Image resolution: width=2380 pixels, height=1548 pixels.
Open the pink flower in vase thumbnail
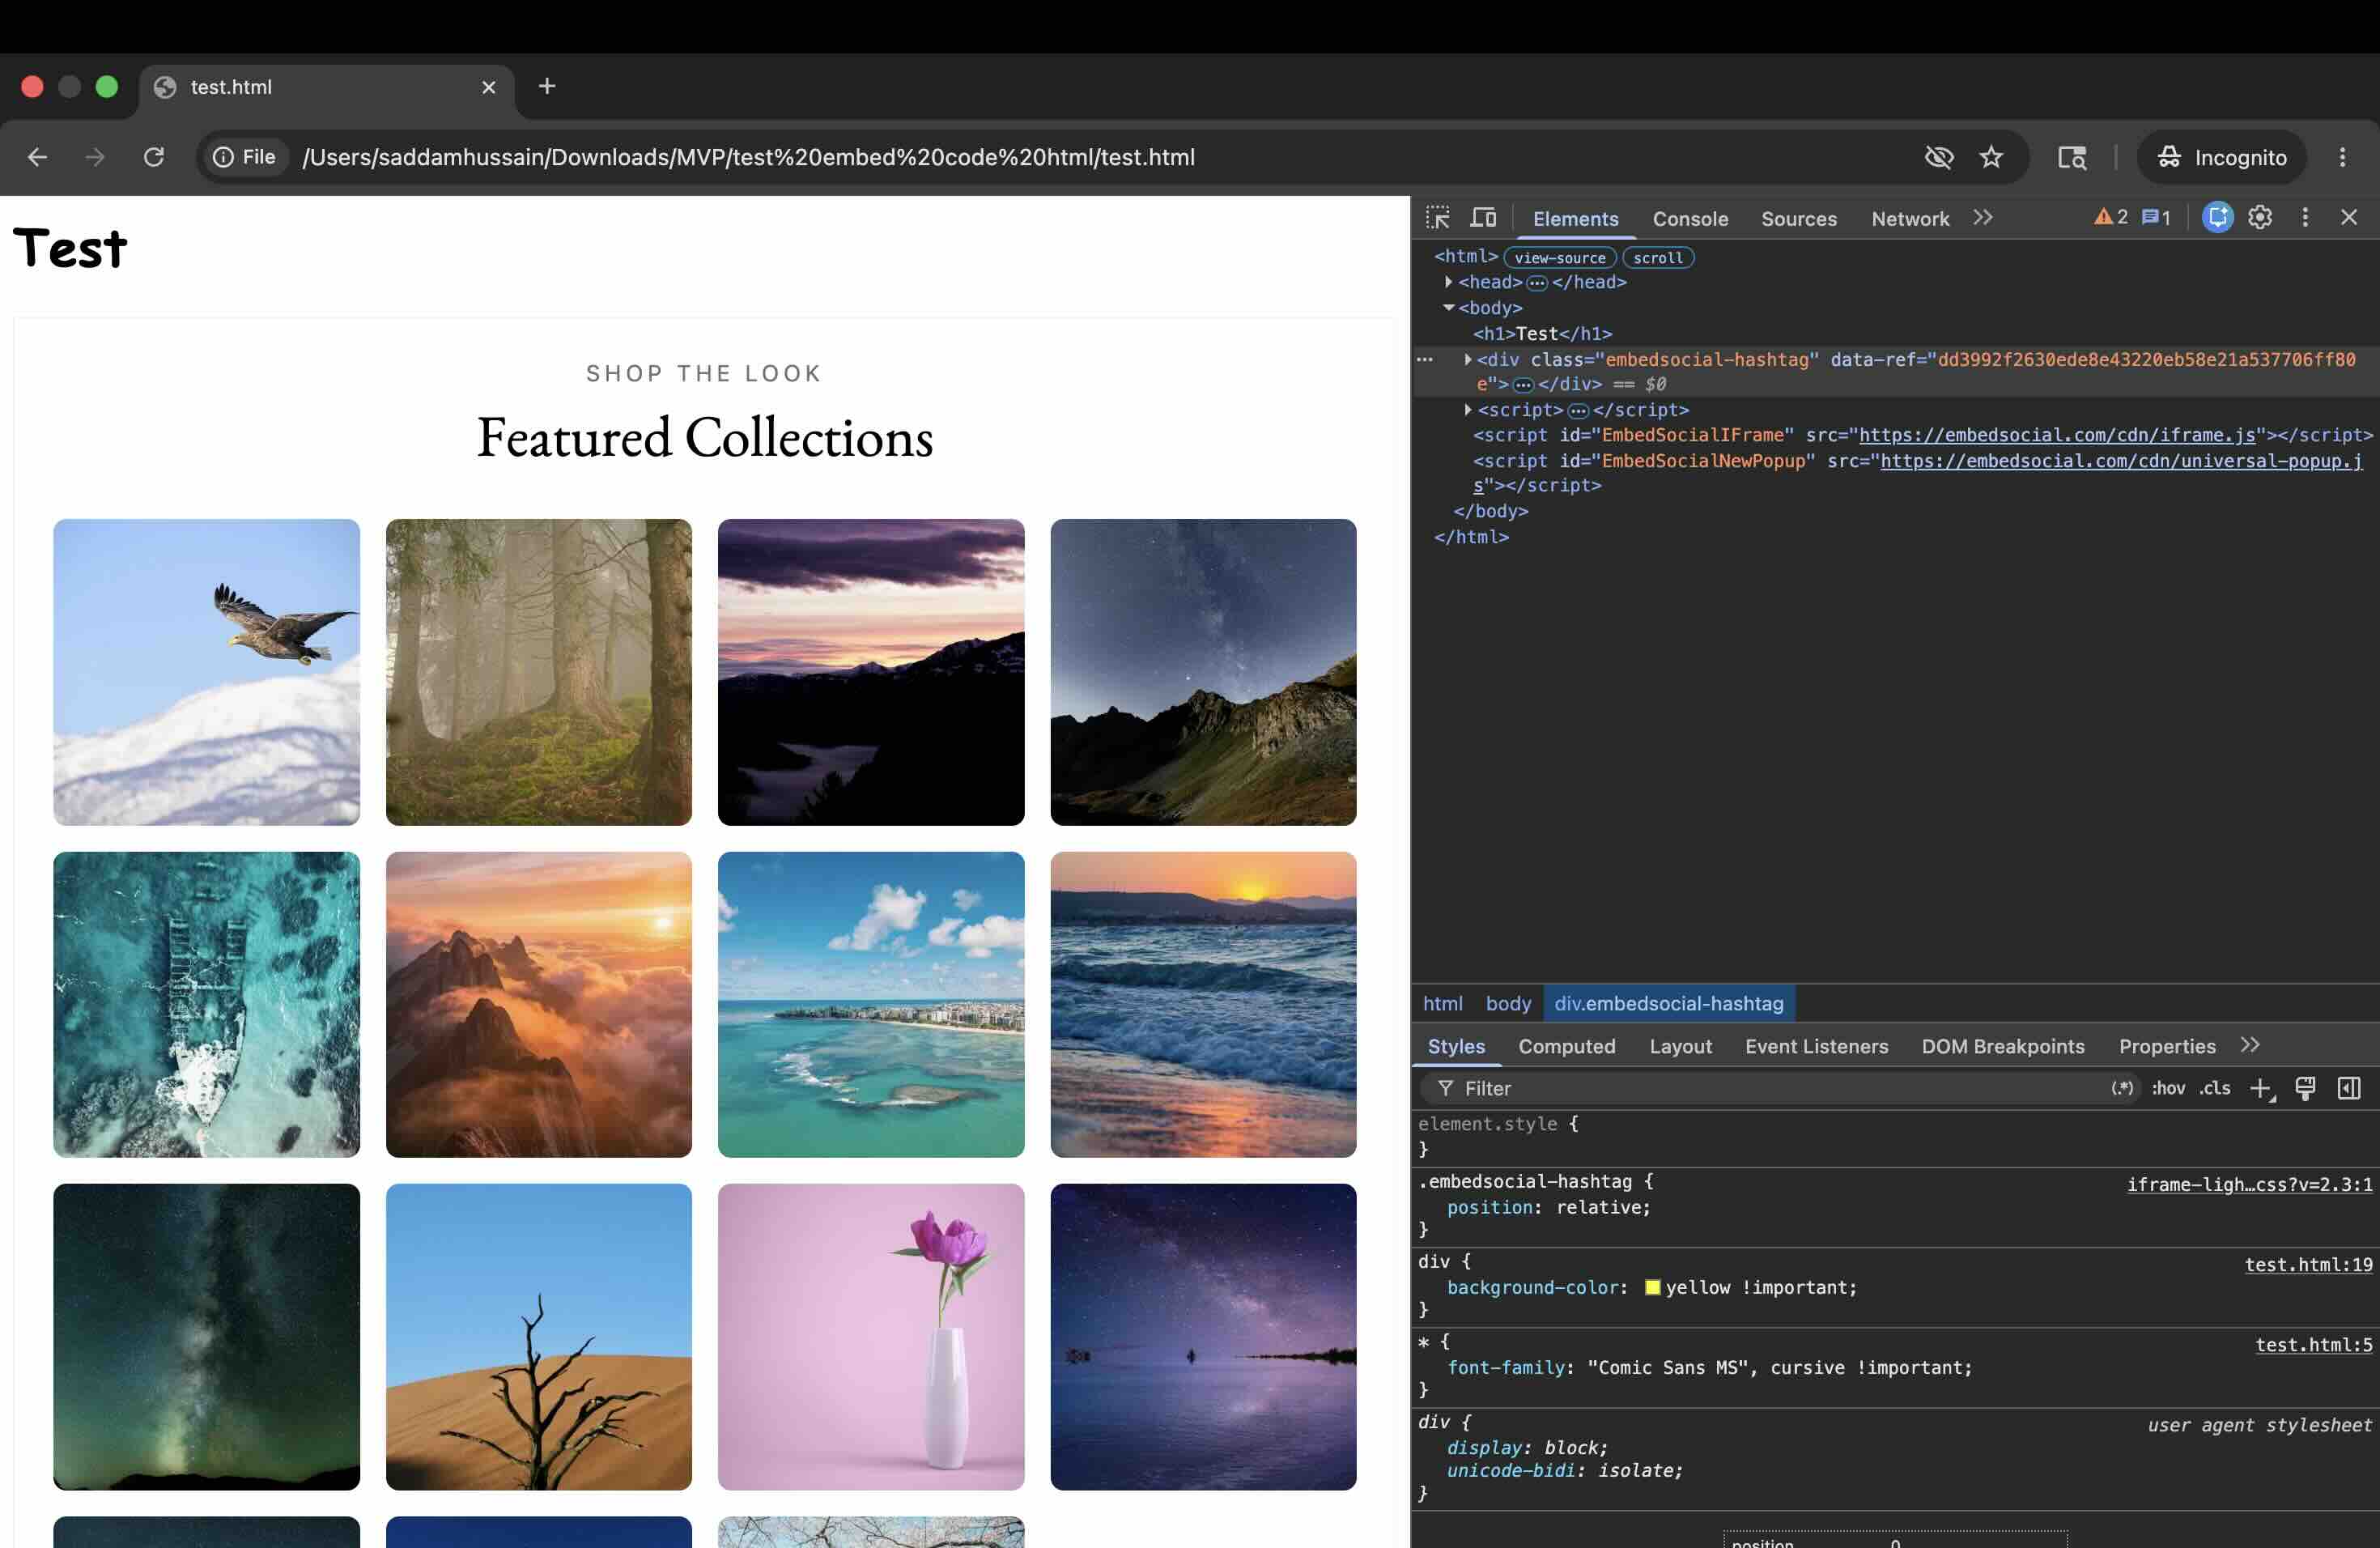[870, 1337]
